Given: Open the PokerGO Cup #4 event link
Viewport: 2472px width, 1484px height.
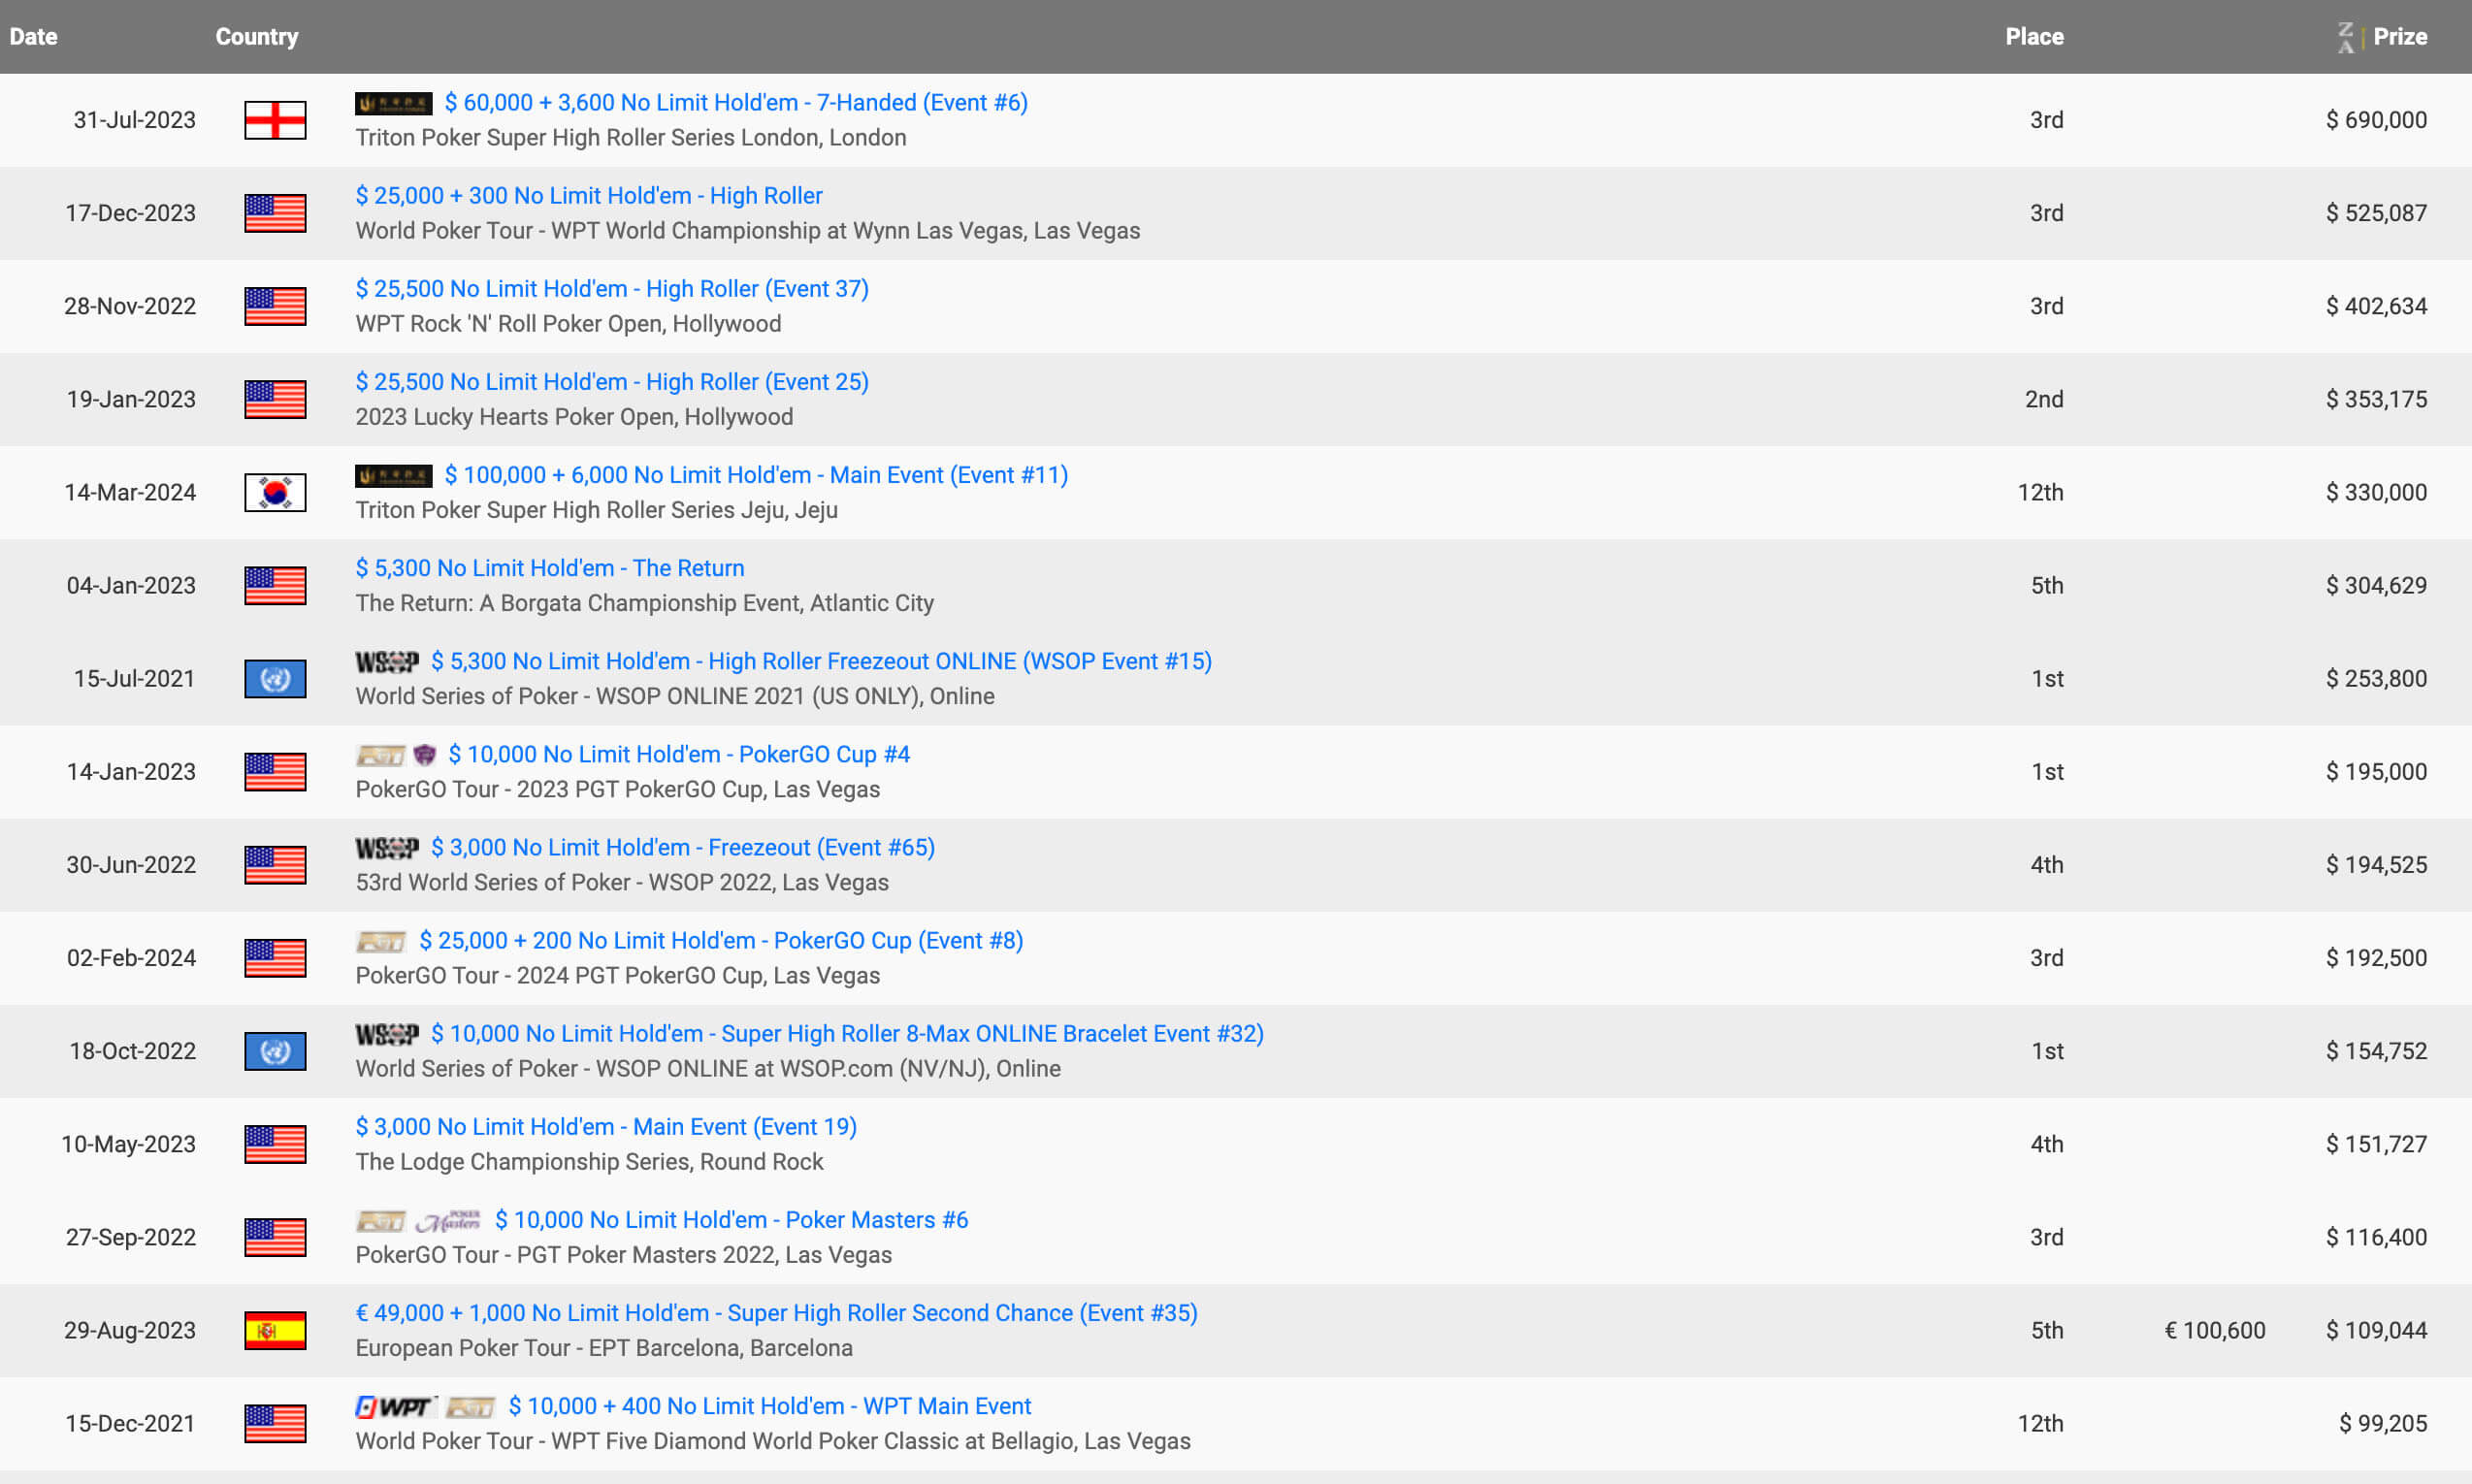Looking at the screenshot, I should click(x=678, y=754).
